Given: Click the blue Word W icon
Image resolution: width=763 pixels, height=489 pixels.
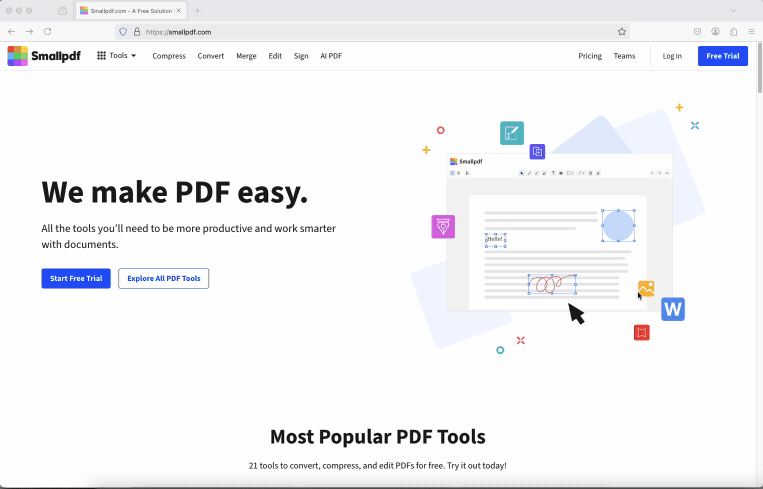Looking at the screenshot, I should pos(673,309).
